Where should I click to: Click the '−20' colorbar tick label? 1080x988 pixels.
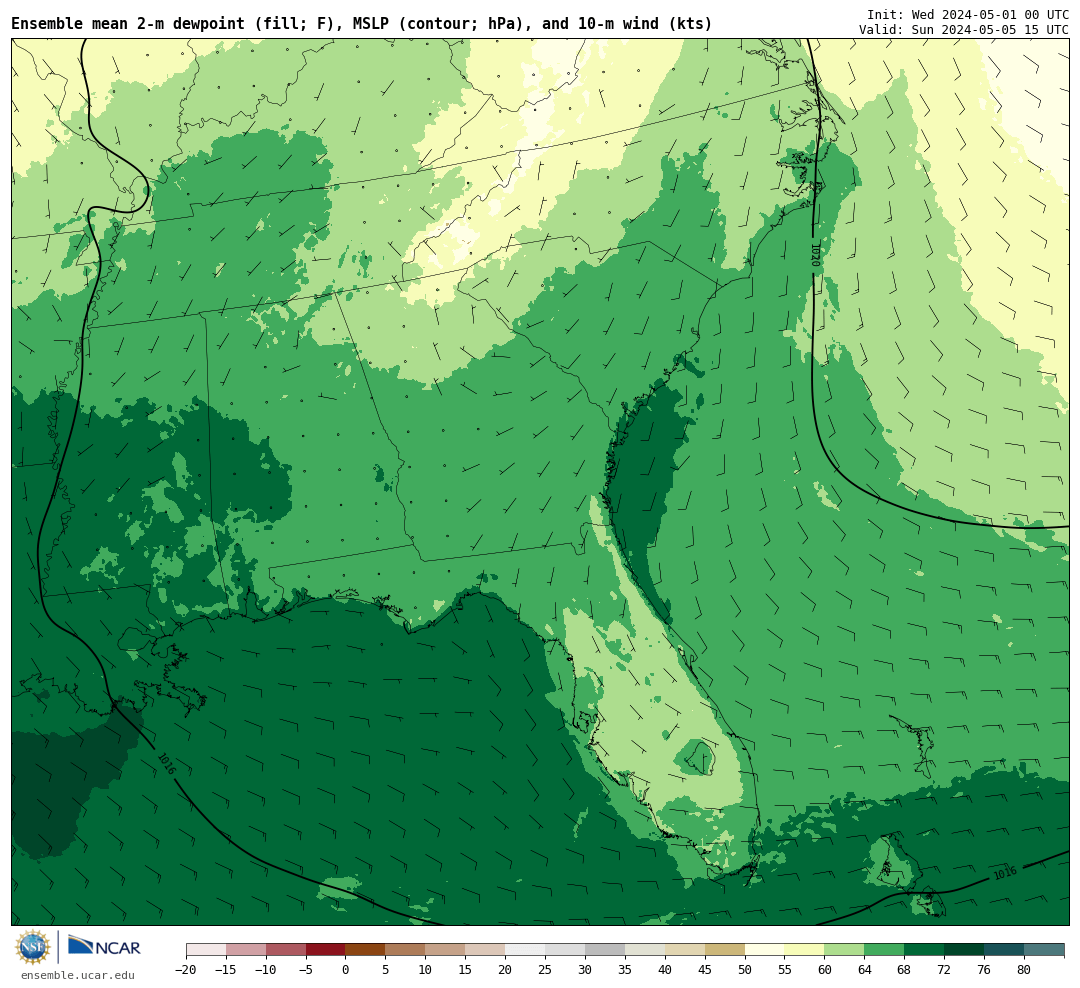pos(186,969)
